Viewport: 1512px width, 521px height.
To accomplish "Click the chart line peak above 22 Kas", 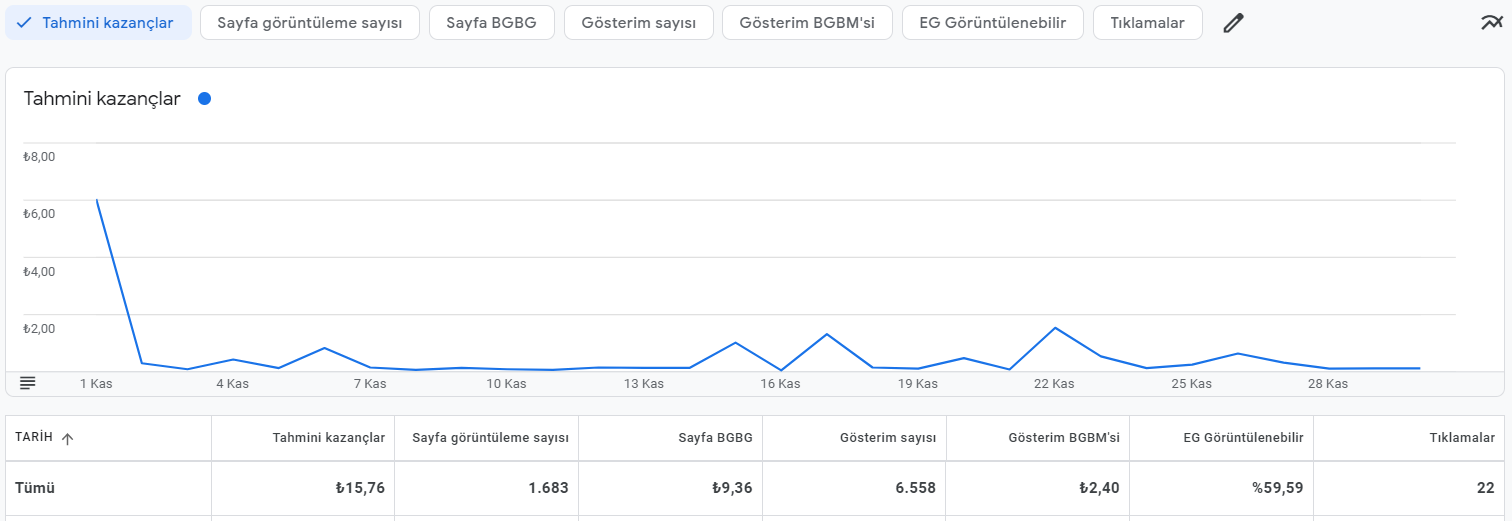I will (x=1054, y=328).
